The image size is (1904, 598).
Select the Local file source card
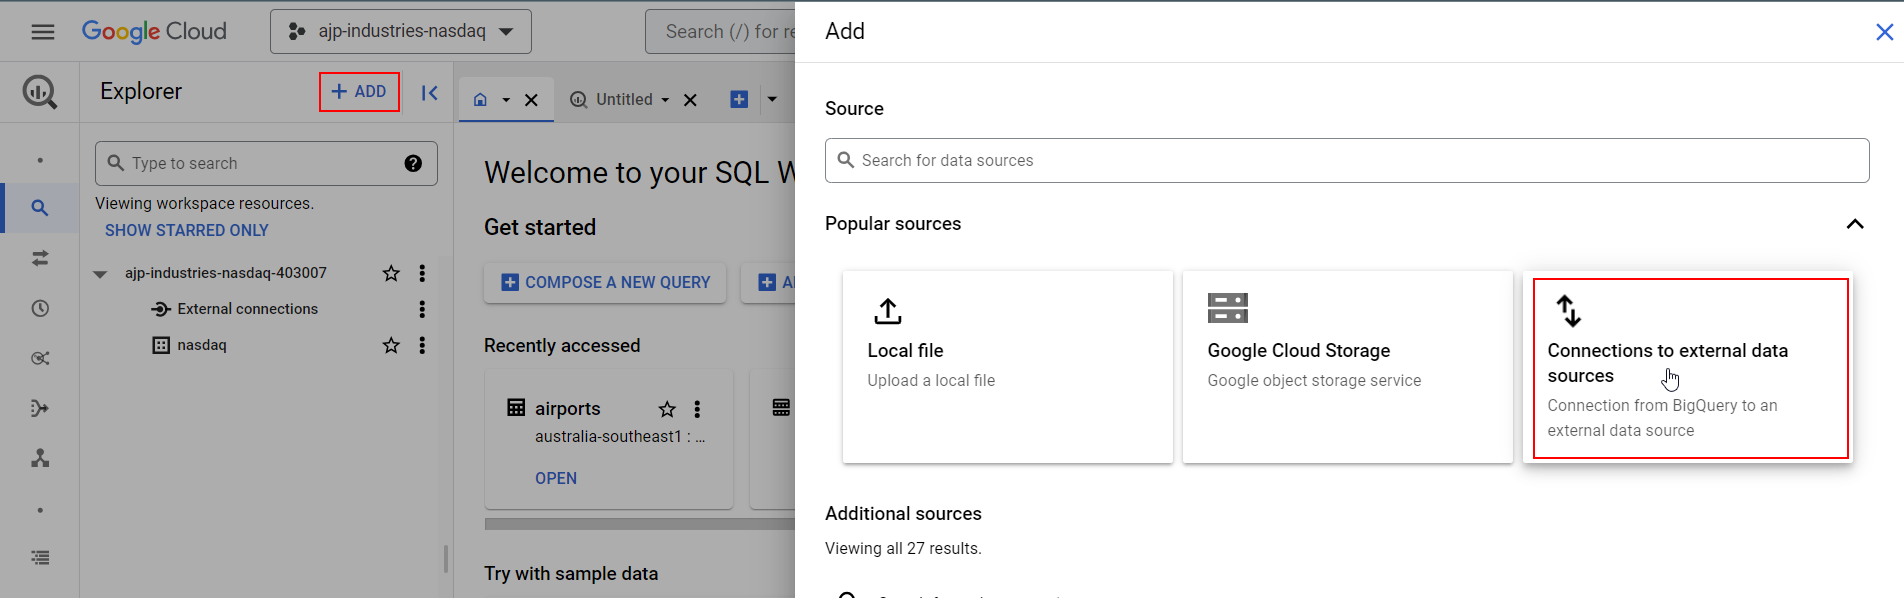(x=1008, y=367)
